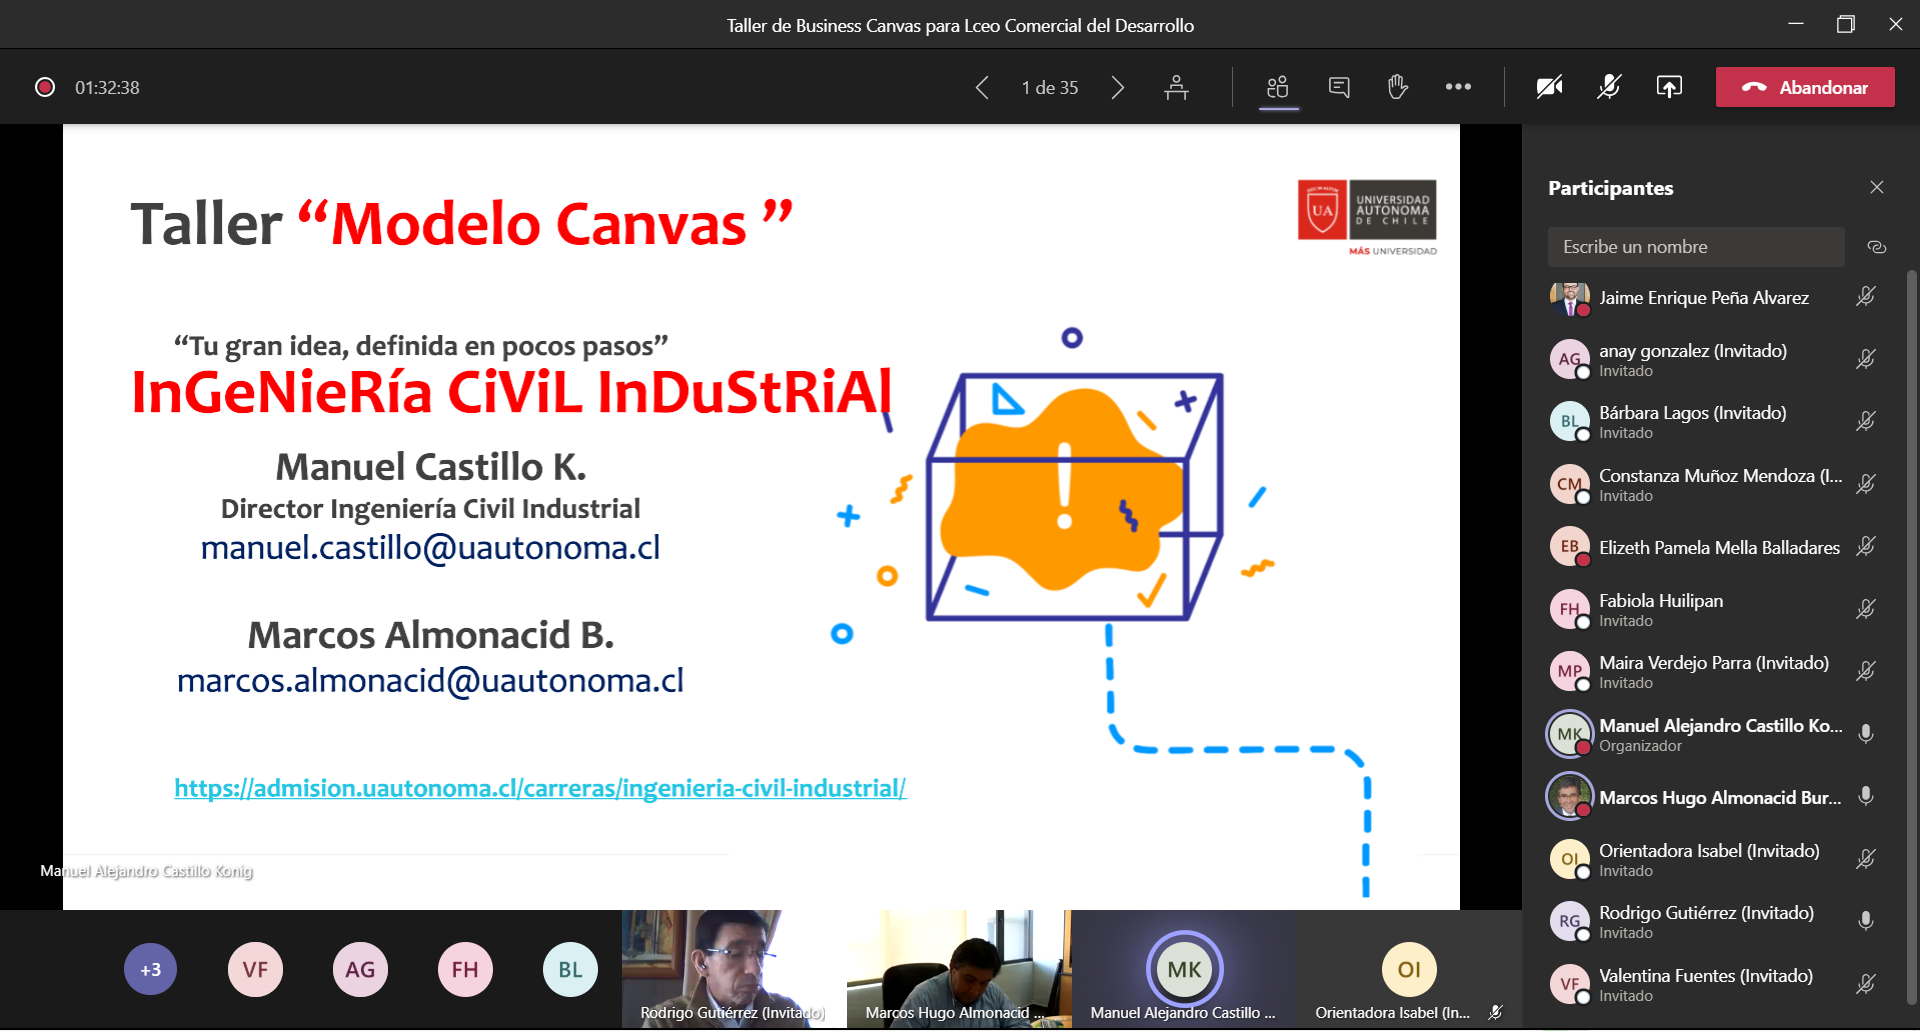1920x1031 pixels.
Task: Click EB avatar for Elizeth Pamela
Action: (x=1570, y=546)
